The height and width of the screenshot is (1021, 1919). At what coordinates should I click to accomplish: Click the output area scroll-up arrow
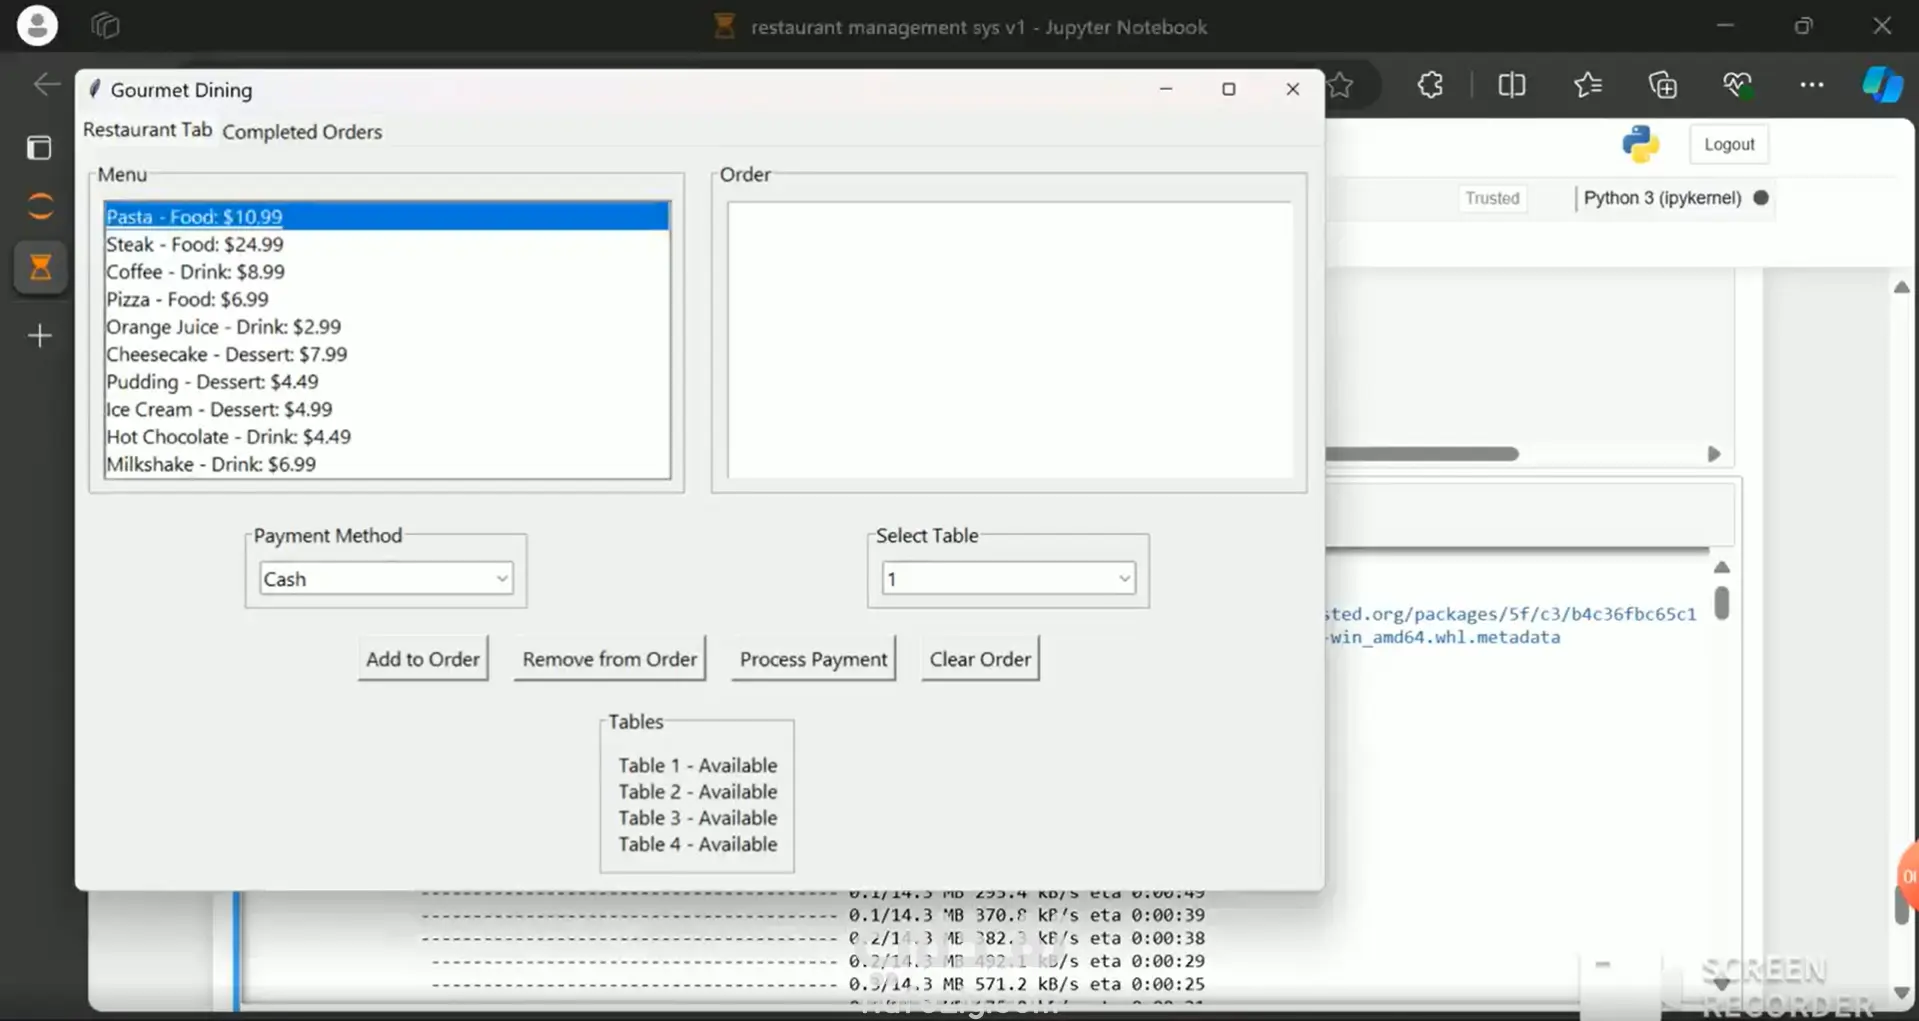(1721, 567)
